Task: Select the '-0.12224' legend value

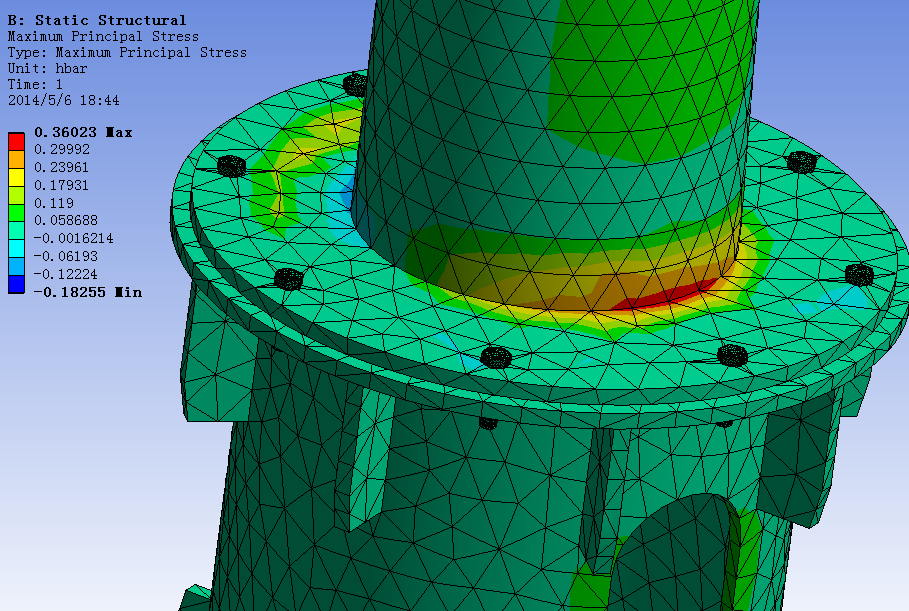Action: pyautogui.click(x=66, y=274)
